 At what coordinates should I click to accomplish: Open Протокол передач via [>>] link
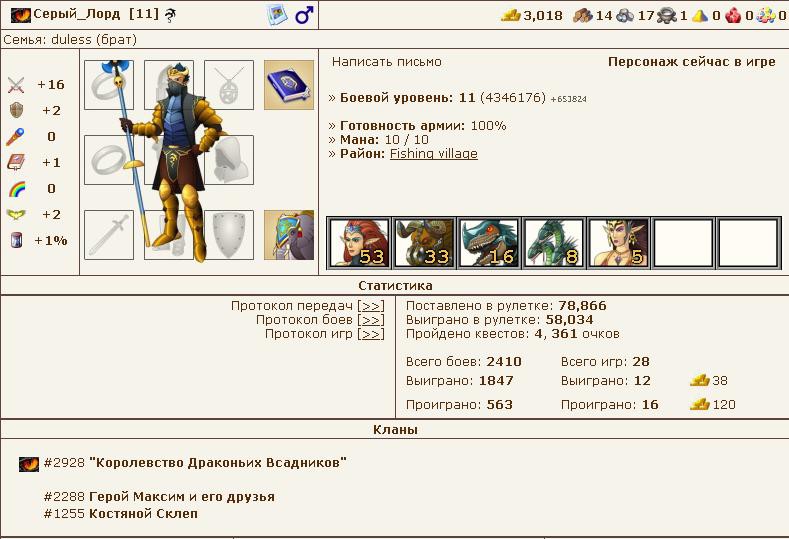[371, 306]
